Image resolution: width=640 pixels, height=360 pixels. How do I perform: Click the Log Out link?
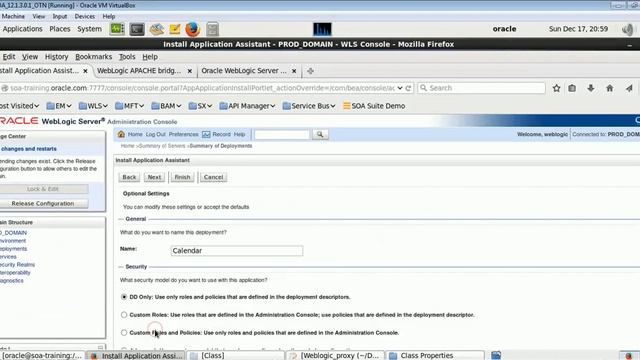(x=156, y=134)
